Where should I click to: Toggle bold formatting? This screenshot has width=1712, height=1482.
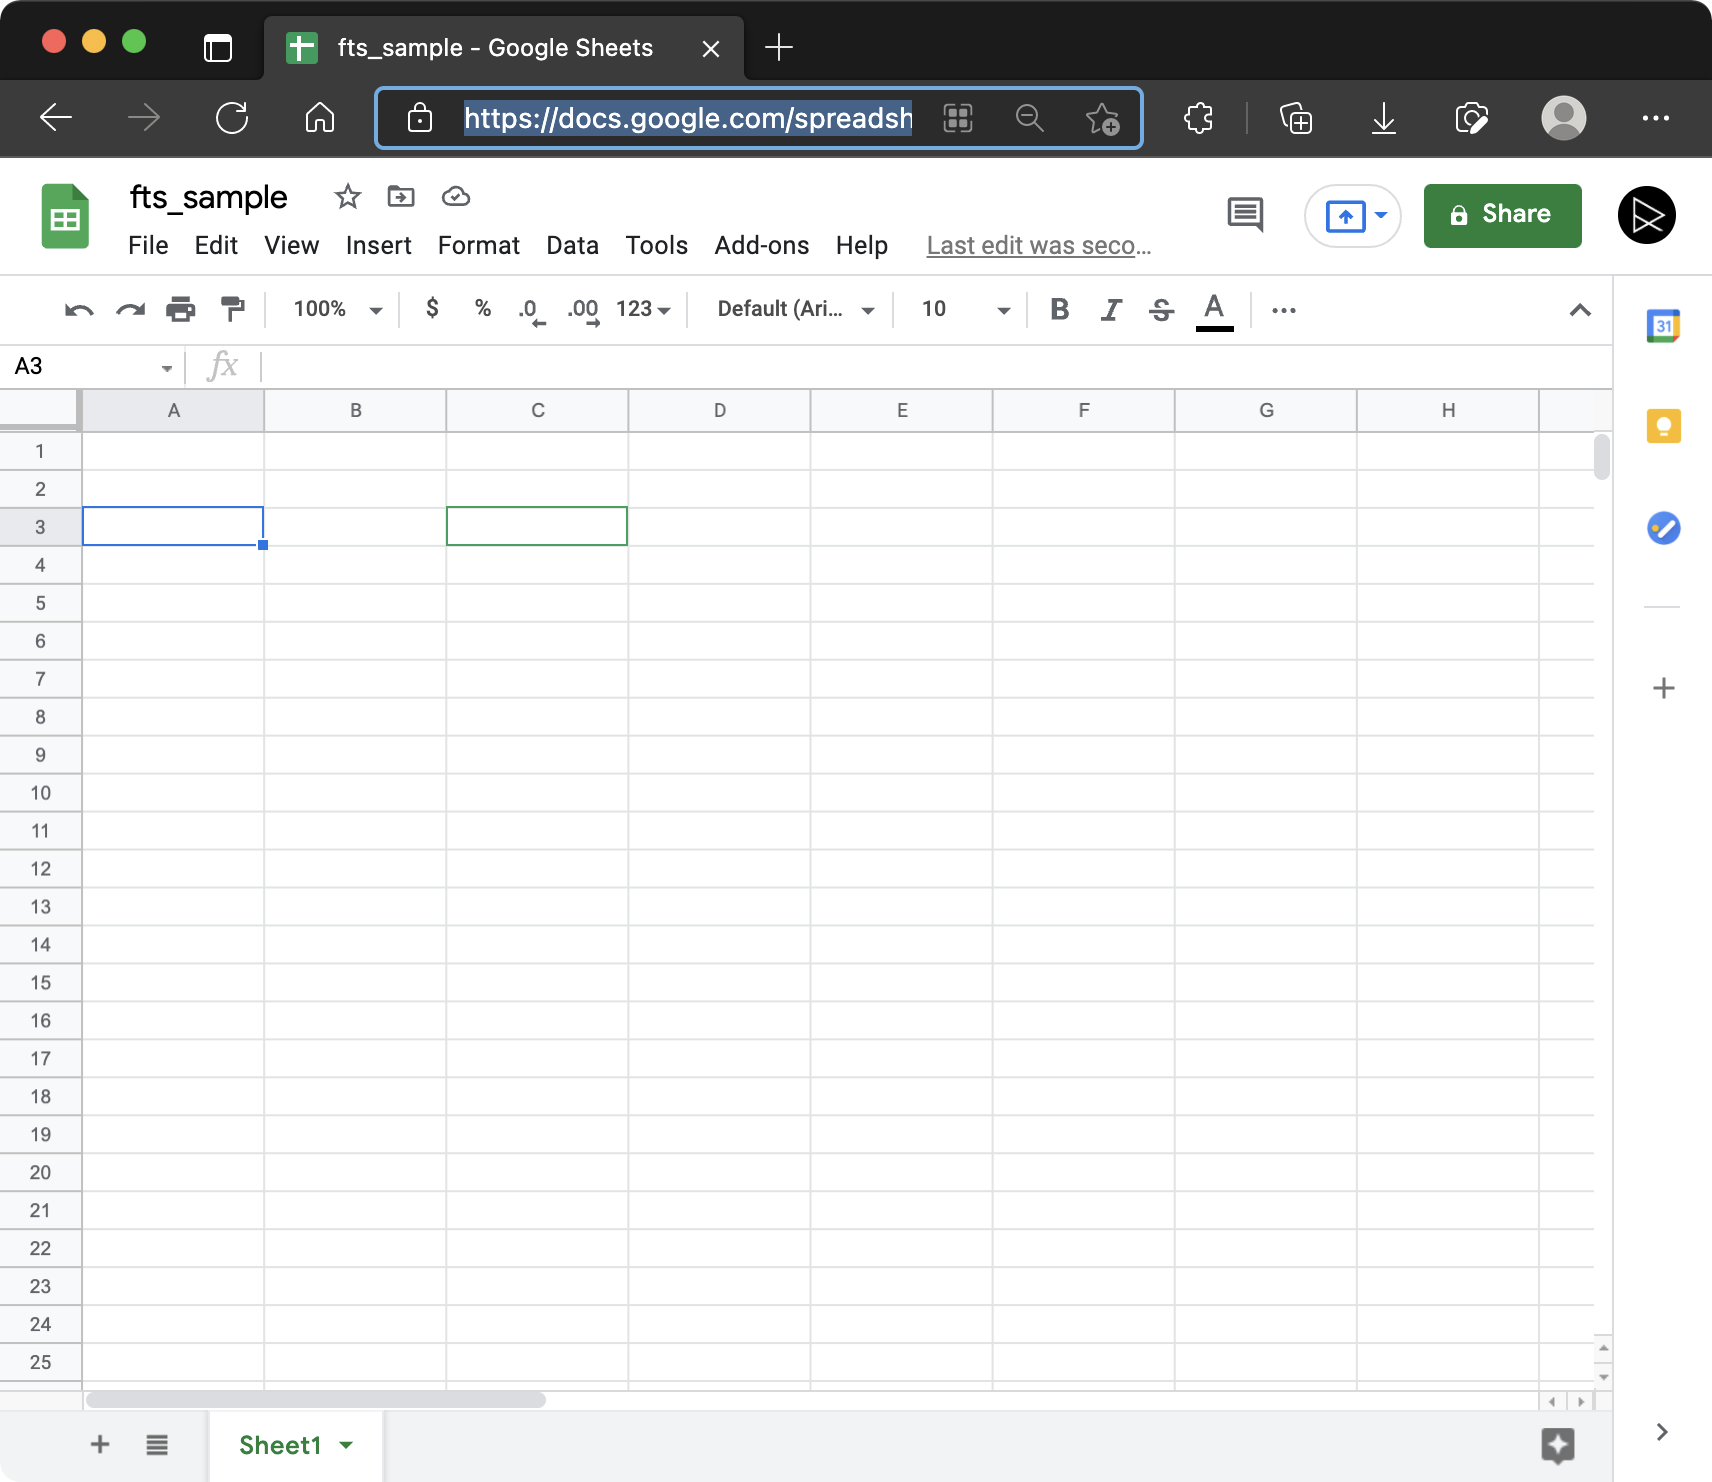pyautogui.click(x=1059, y=310)
